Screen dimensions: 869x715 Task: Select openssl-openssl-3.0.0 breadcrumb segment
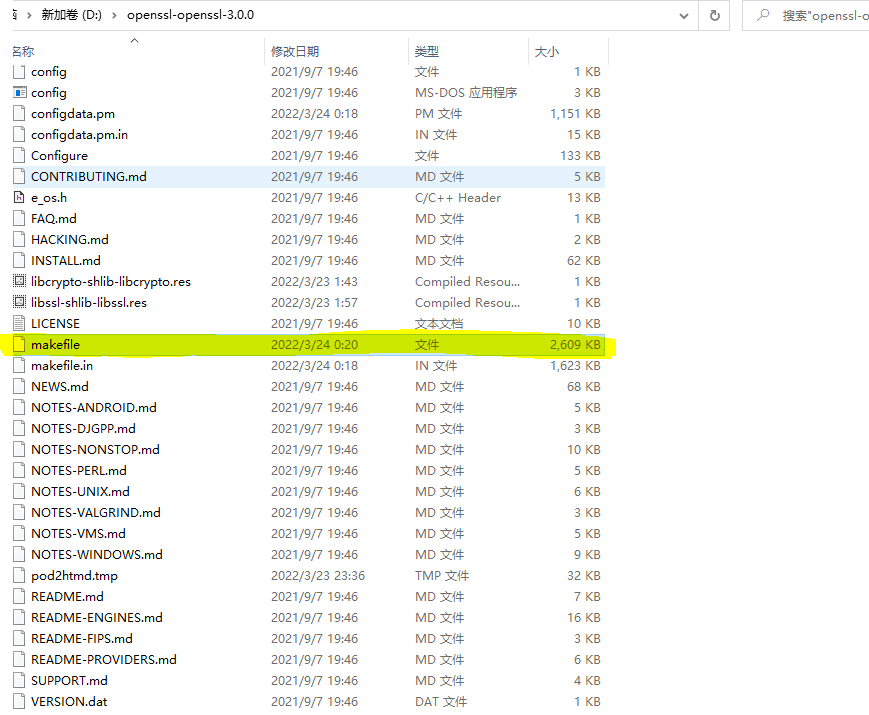[191, 15]
